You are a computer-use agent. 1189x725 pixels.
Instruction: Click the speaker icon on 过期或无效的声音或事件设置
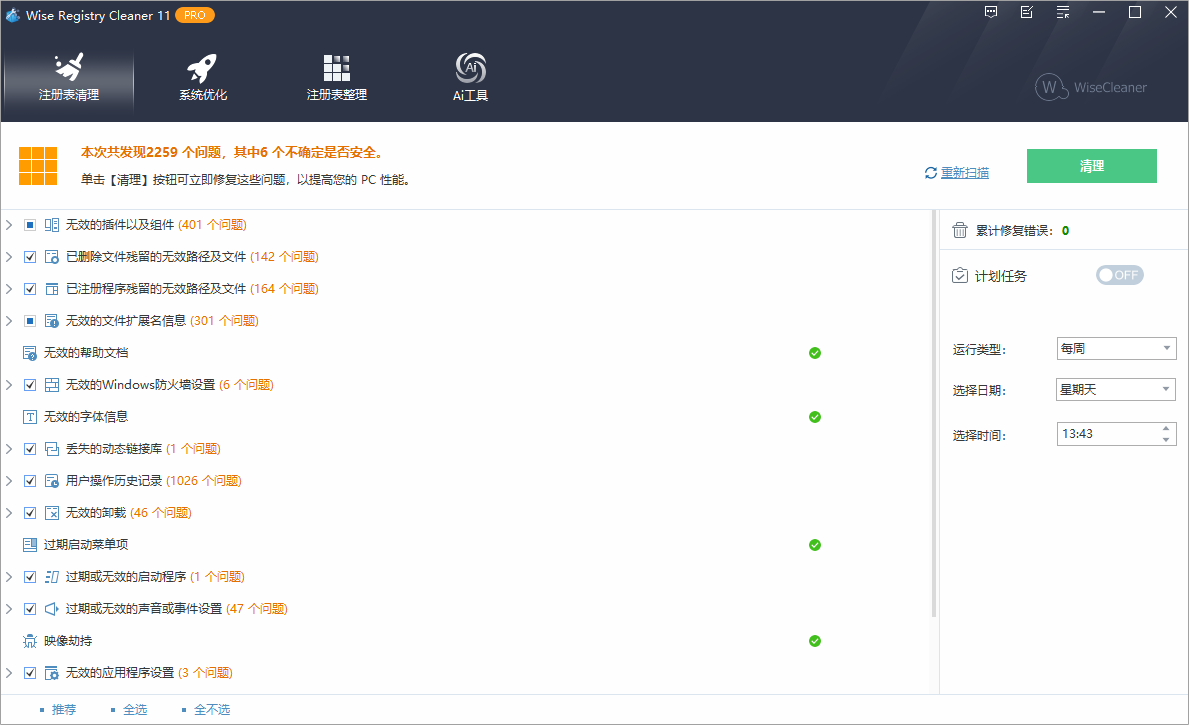pyautogui.click(x=52, y=608)
